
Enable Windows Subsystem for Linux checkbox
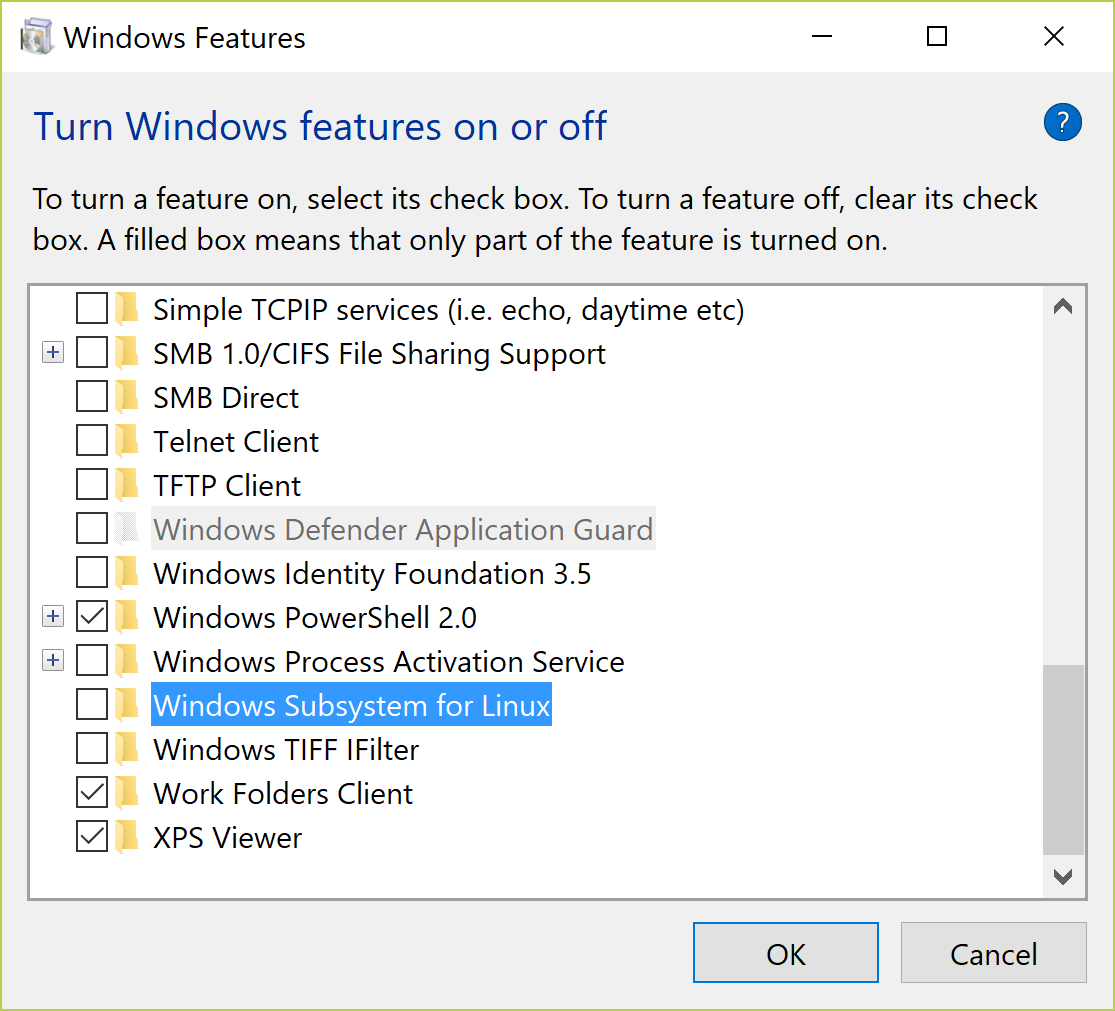point(92,705)
